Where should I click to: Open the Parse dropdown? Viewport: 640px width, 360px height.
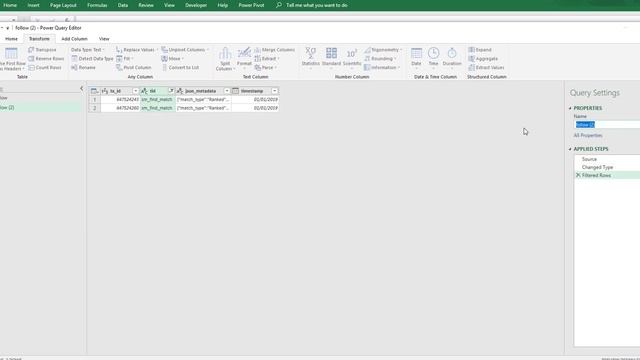[x=265, y=68]
